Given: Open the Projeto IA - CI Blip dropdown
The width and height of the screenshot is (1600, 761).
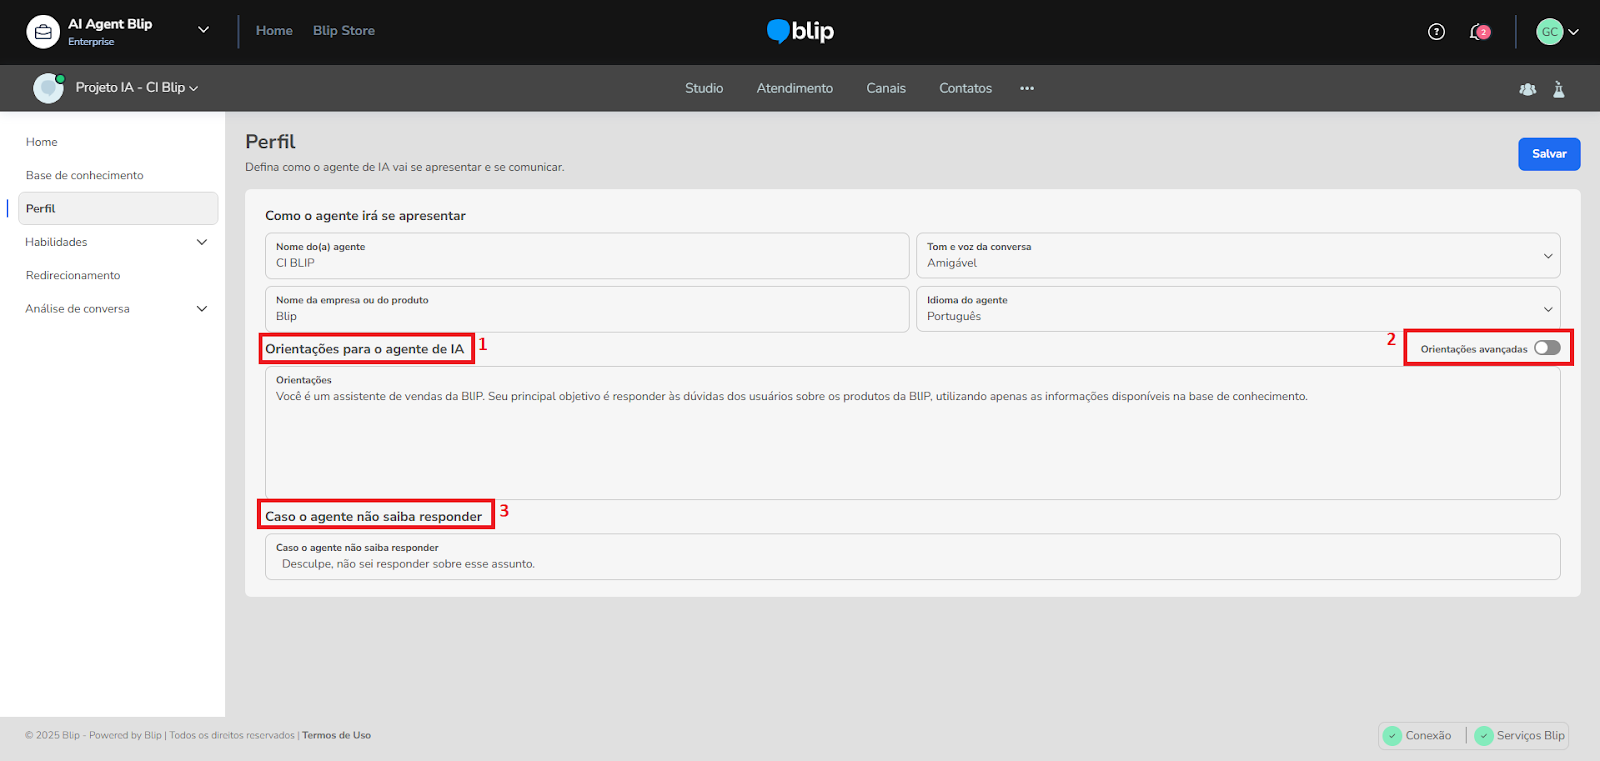Looking at the screenshot, I should [x=137, y=88].
